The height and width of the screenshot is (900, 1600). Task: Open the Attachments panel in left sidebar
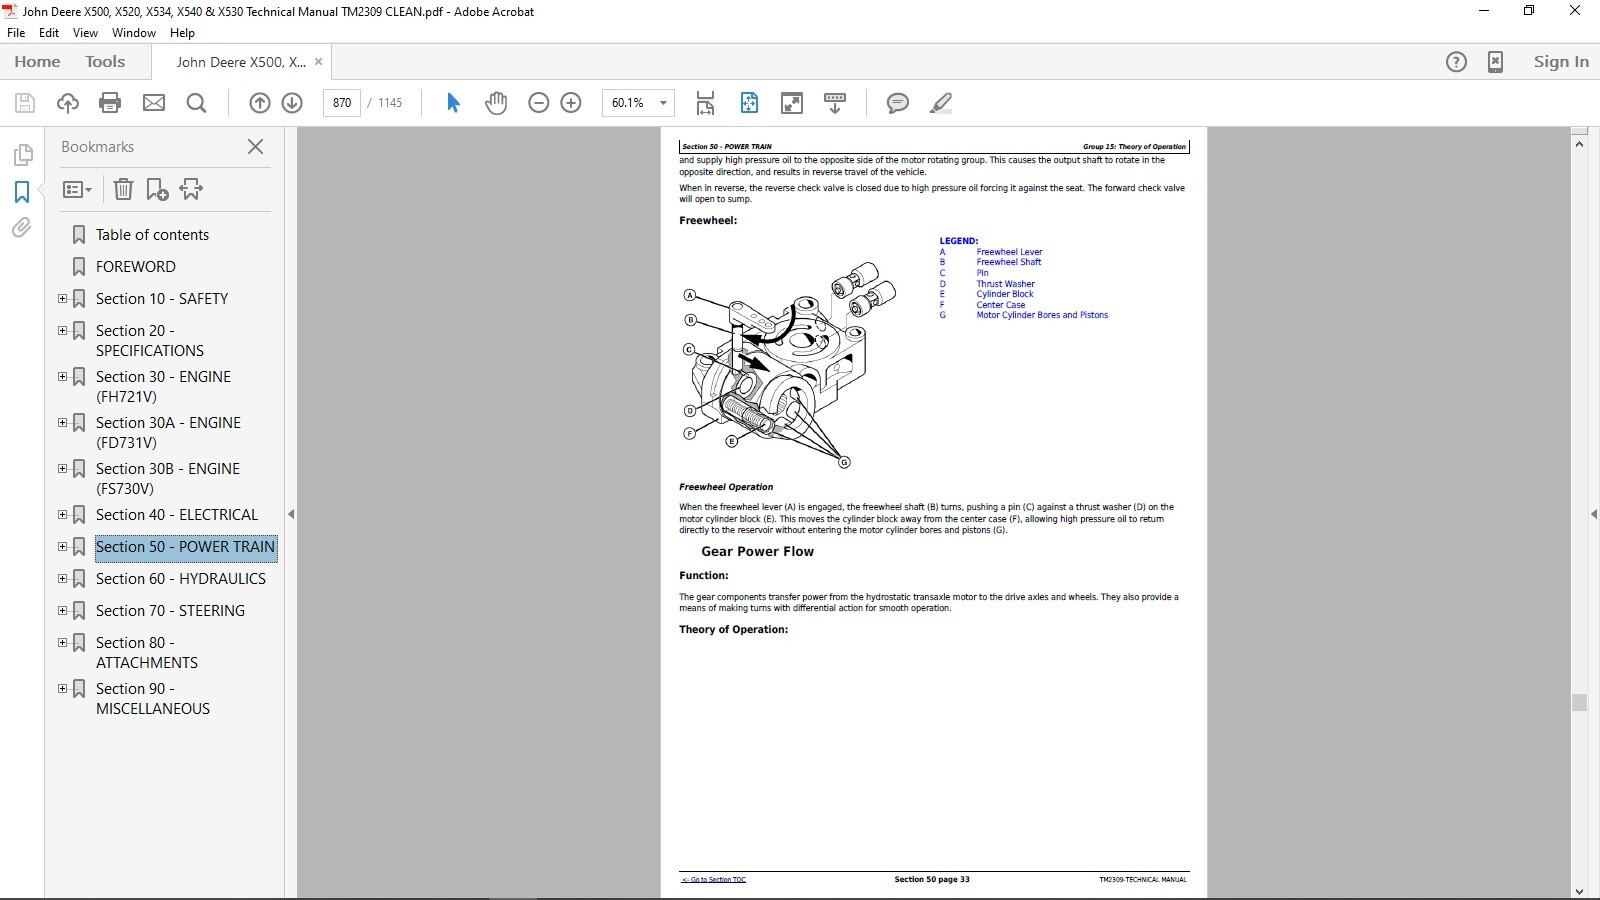(x=22, y=228)
